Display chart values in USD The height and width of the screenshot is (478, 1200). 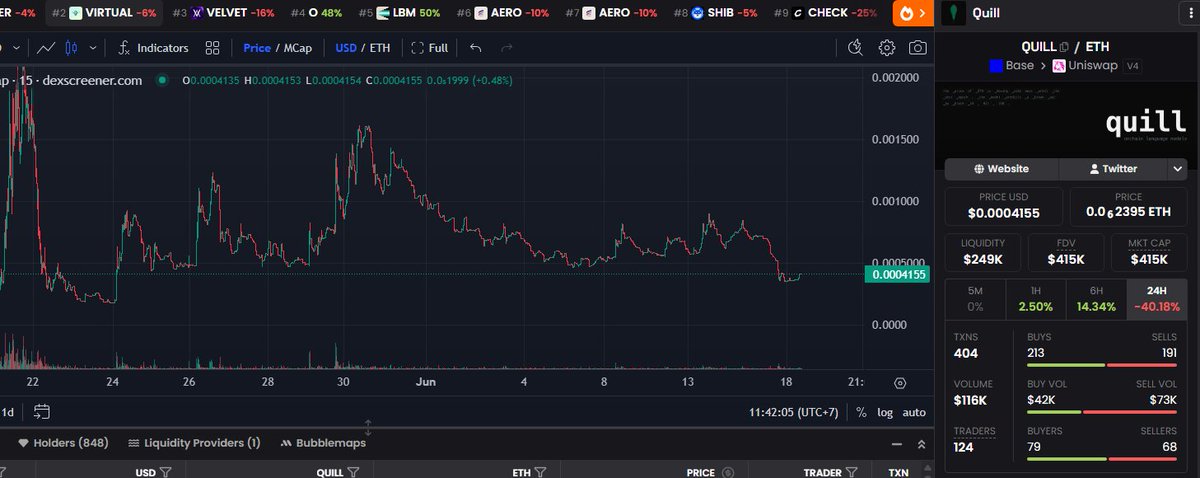point(346,47)
